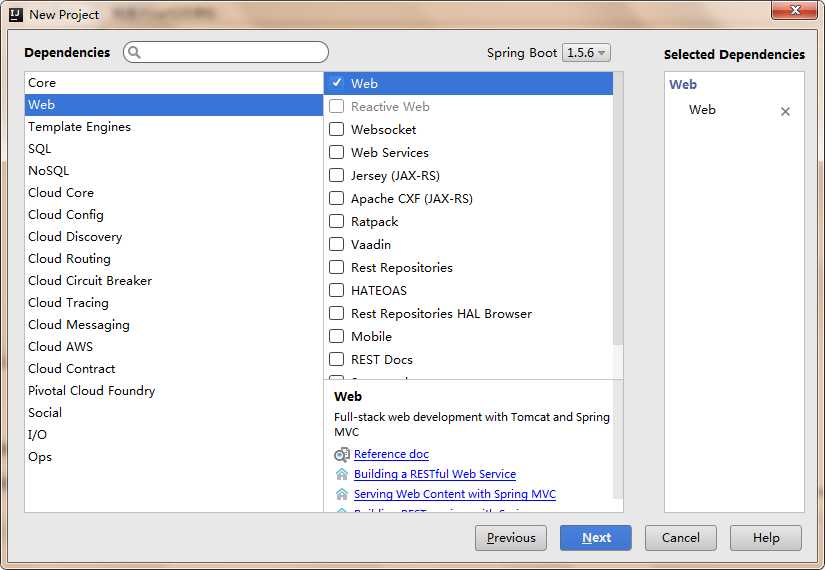Cancel the New Project wizard
This screenshot has width=825, height=570.
(681, 537)
